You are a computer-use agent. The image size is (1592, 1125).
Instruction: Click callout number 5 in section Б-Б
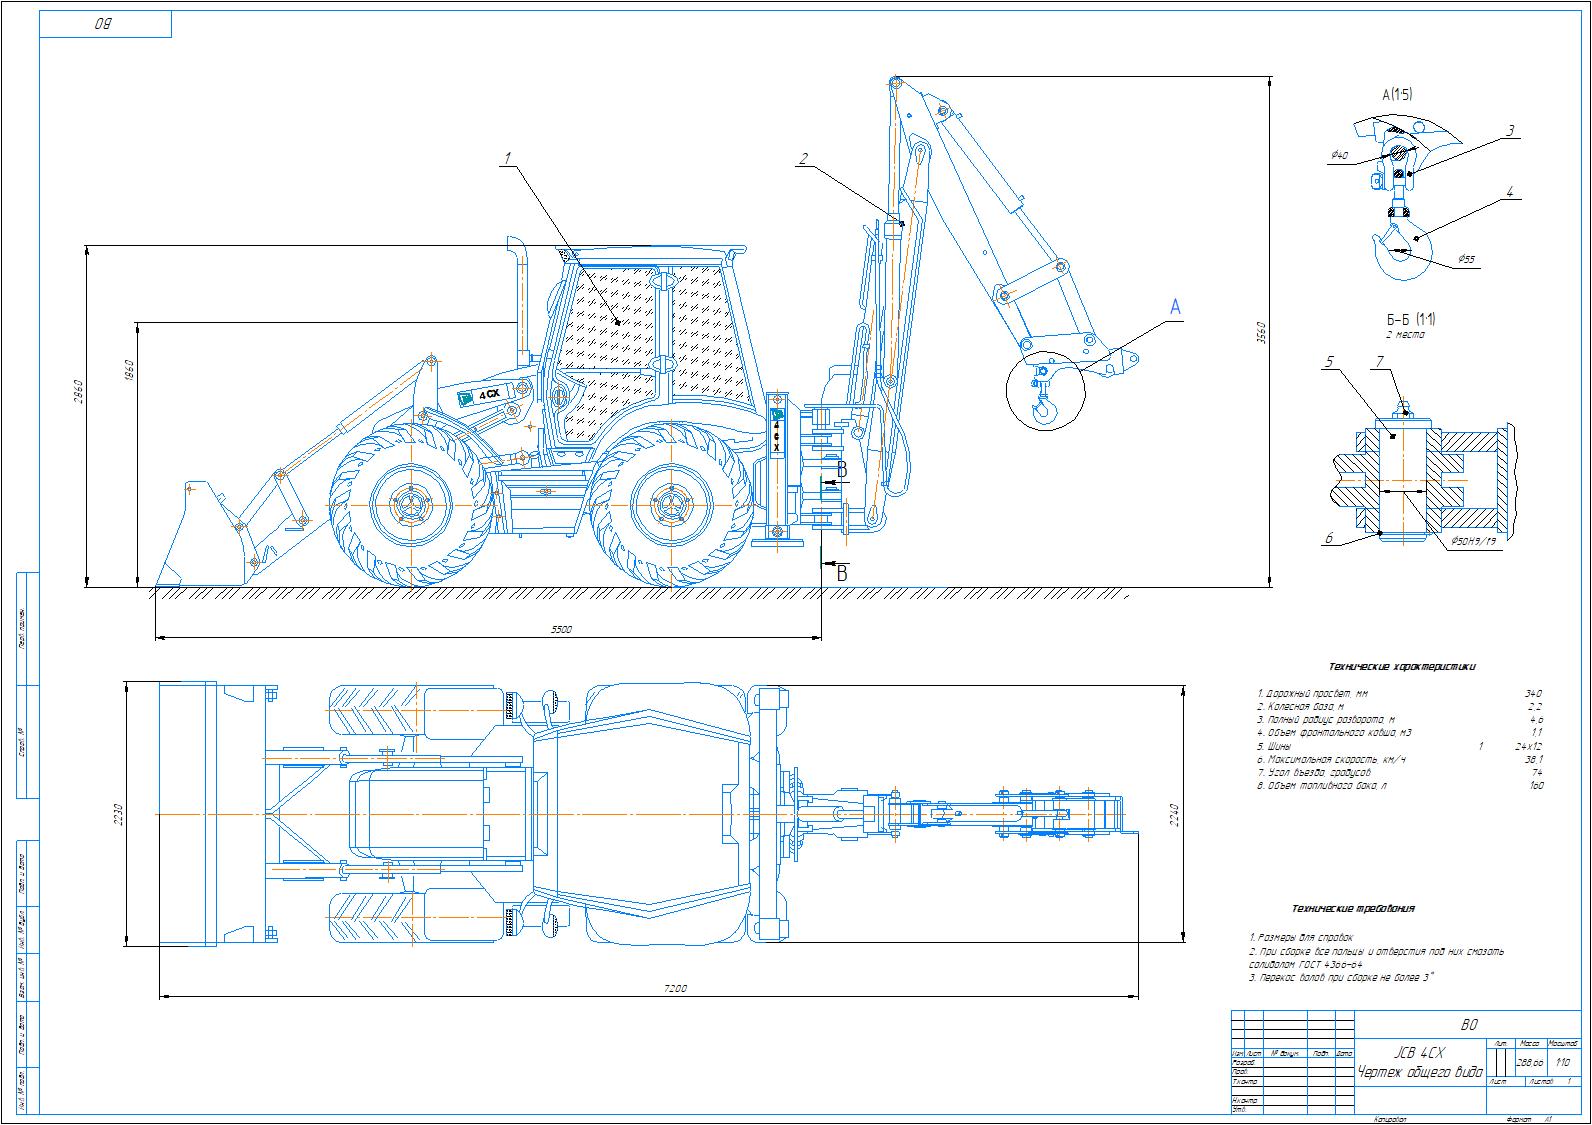tap(1329, 362)
